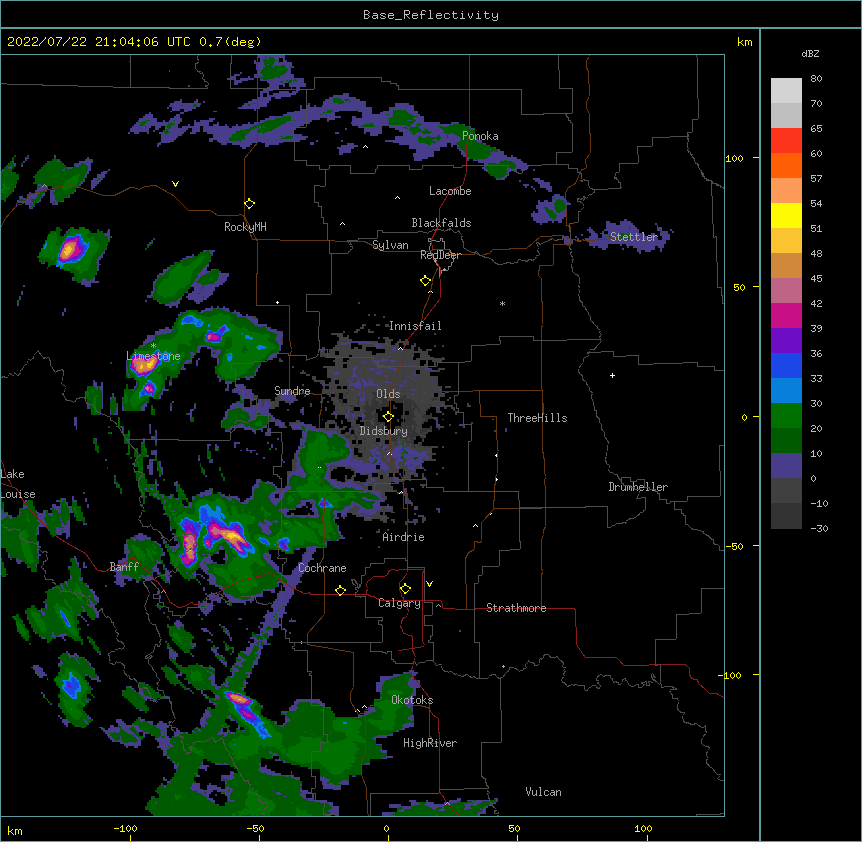Click the 80 value on dBZ legend

pos(816,79)
